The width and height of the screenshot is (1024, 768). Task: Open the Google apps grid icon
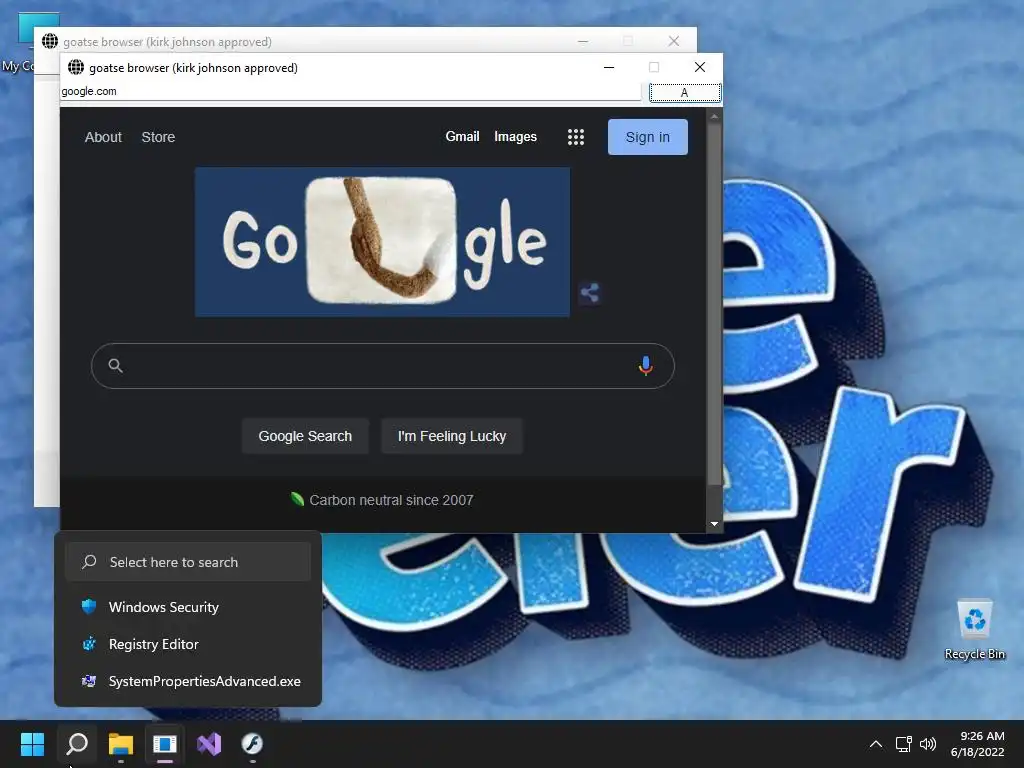pyautogui.click(x=575, y=137)
